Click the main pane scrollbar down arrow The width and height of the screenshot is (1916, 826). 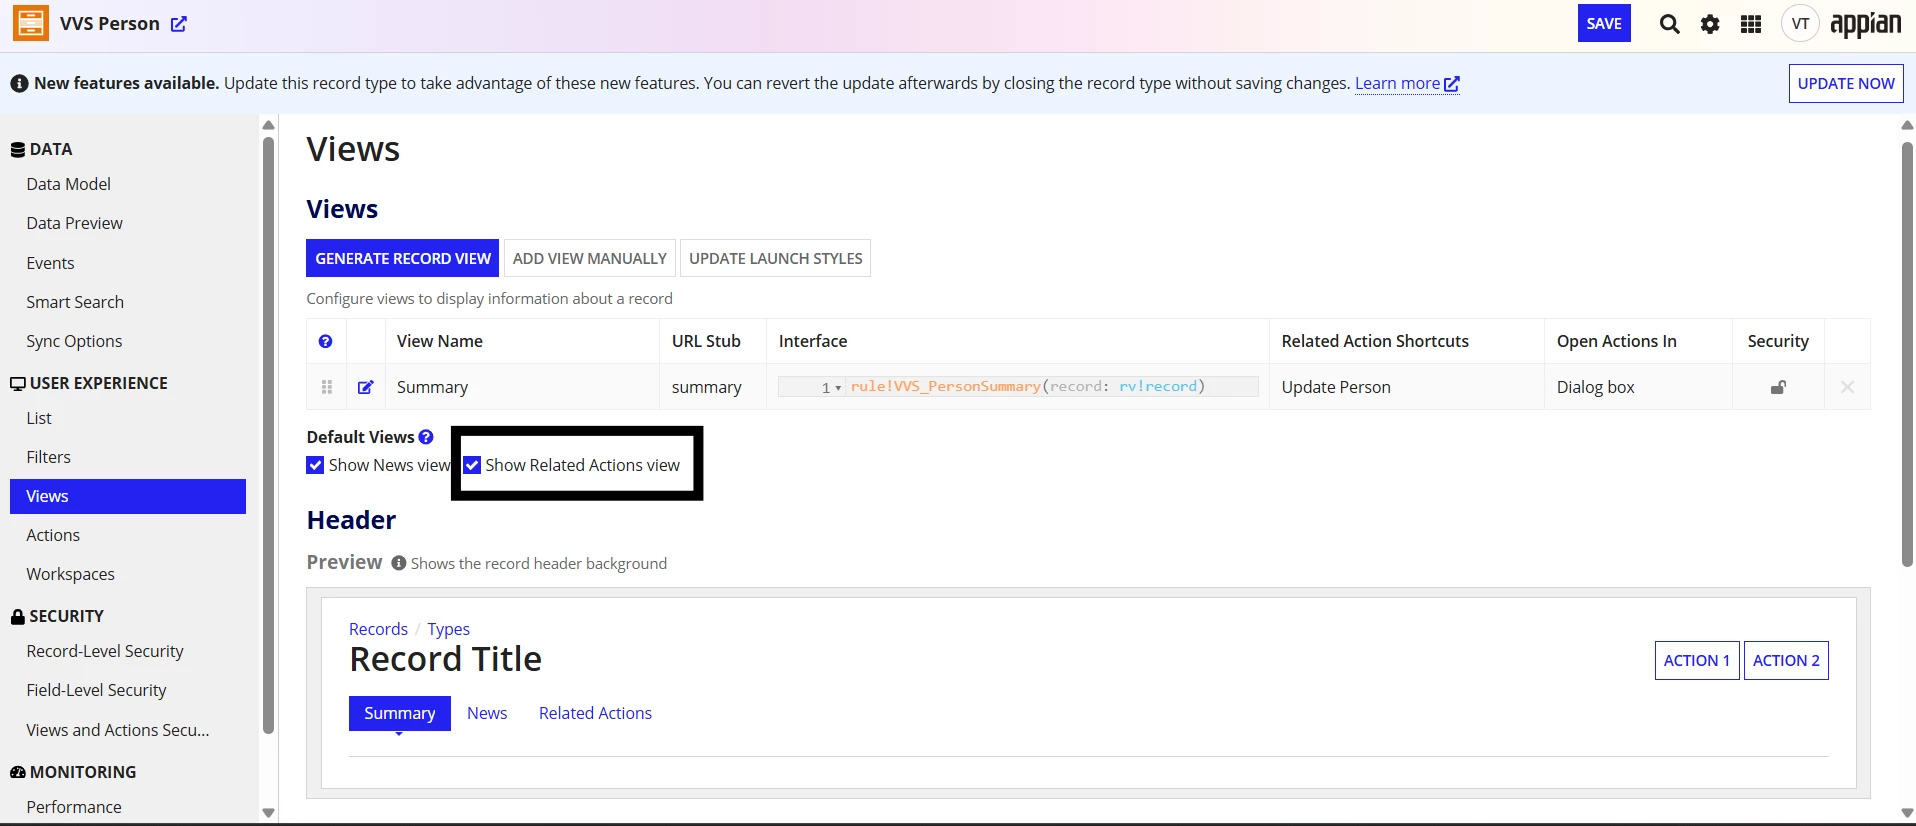[1907, 813]
